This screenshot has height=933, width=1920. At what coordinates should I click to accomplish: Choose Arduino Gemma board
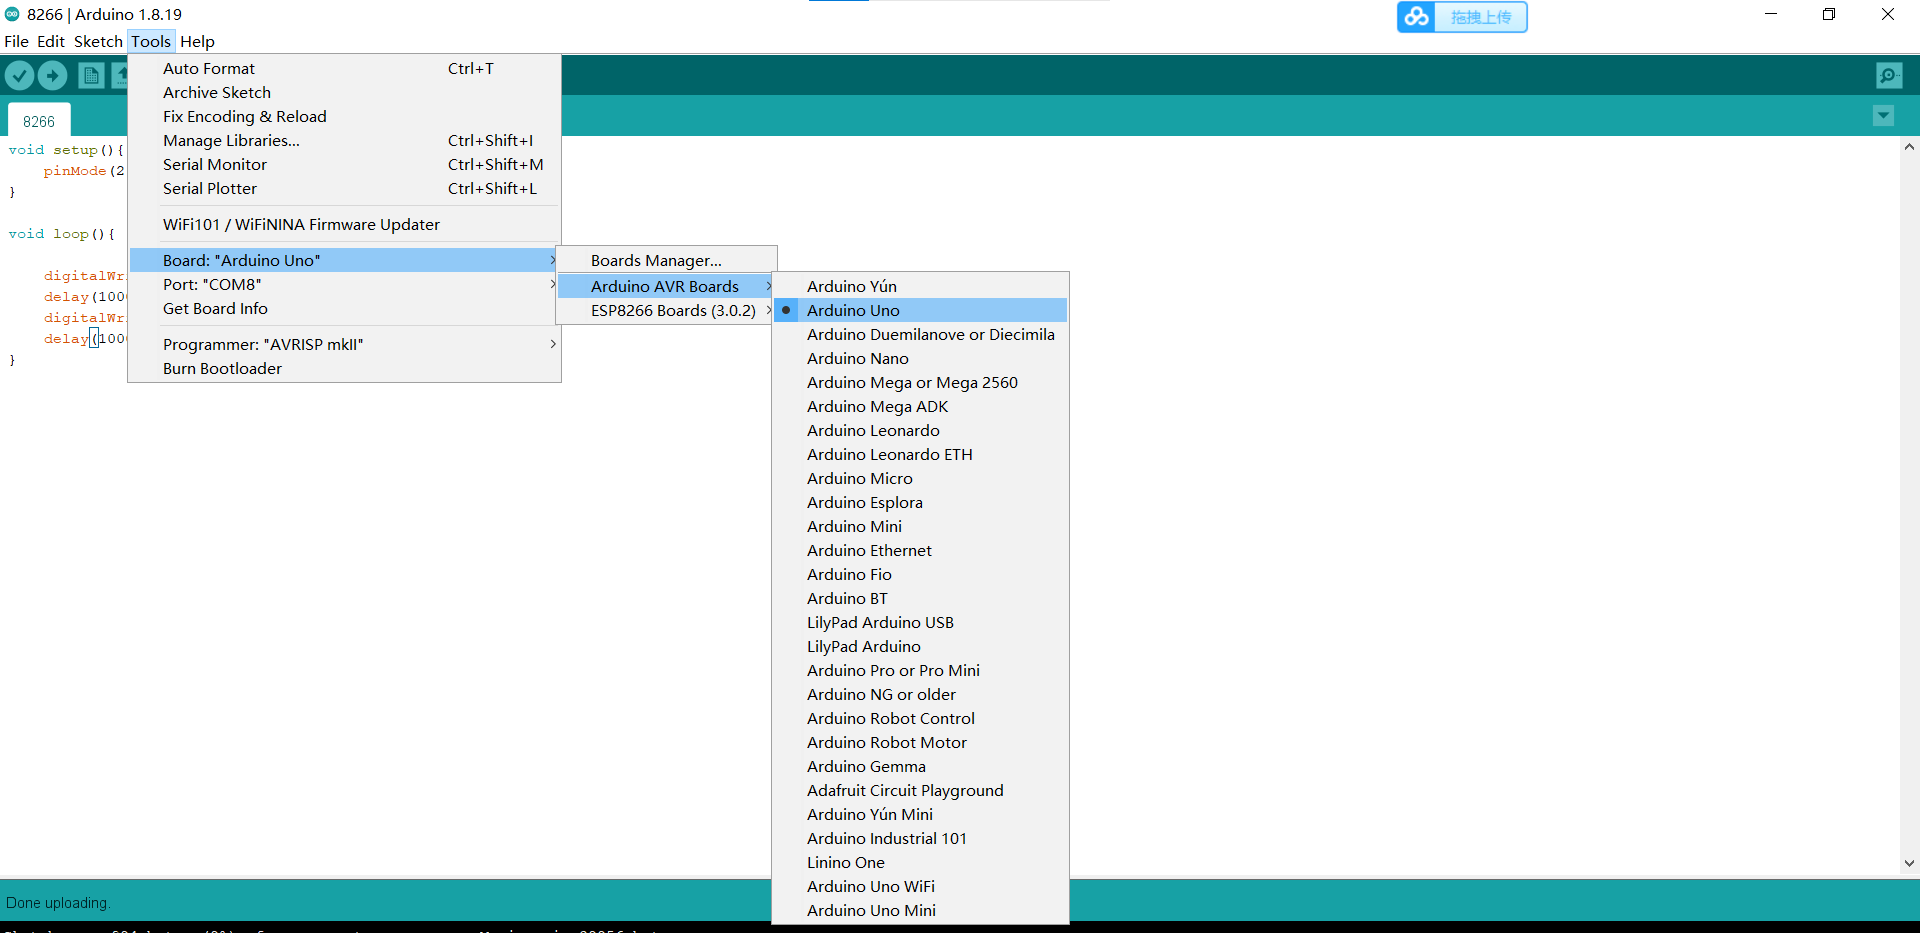(920, 766)
